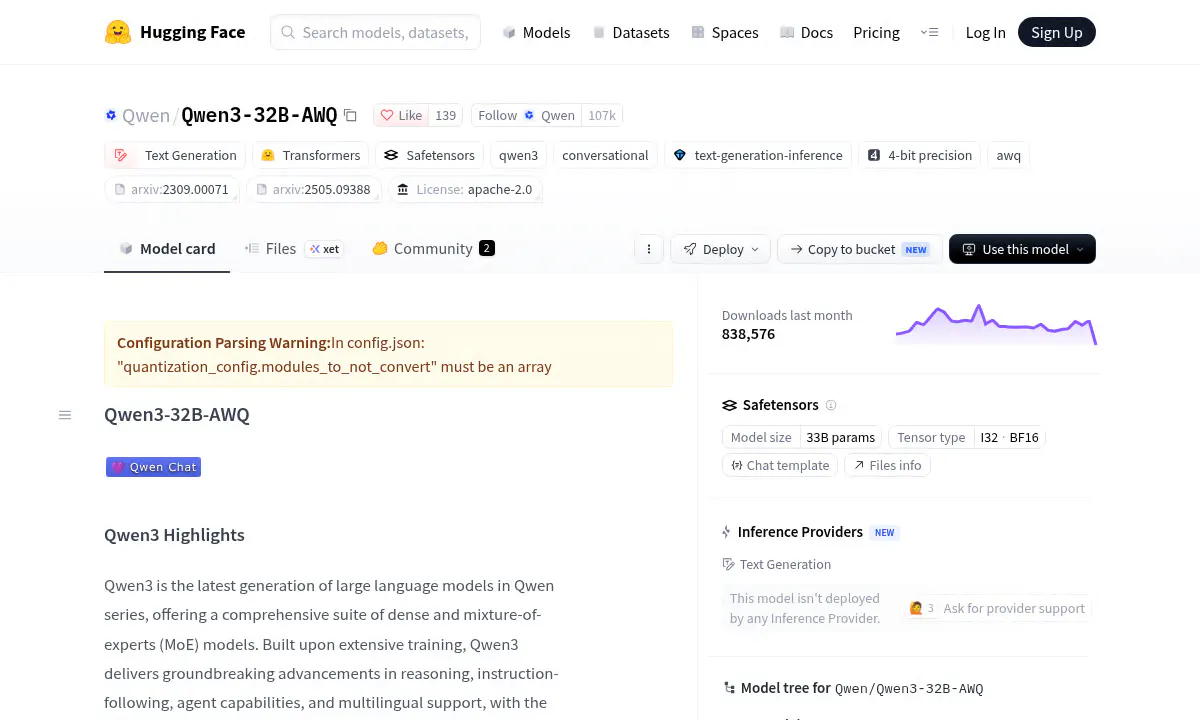Open the Chat template button

click(780, 465)
